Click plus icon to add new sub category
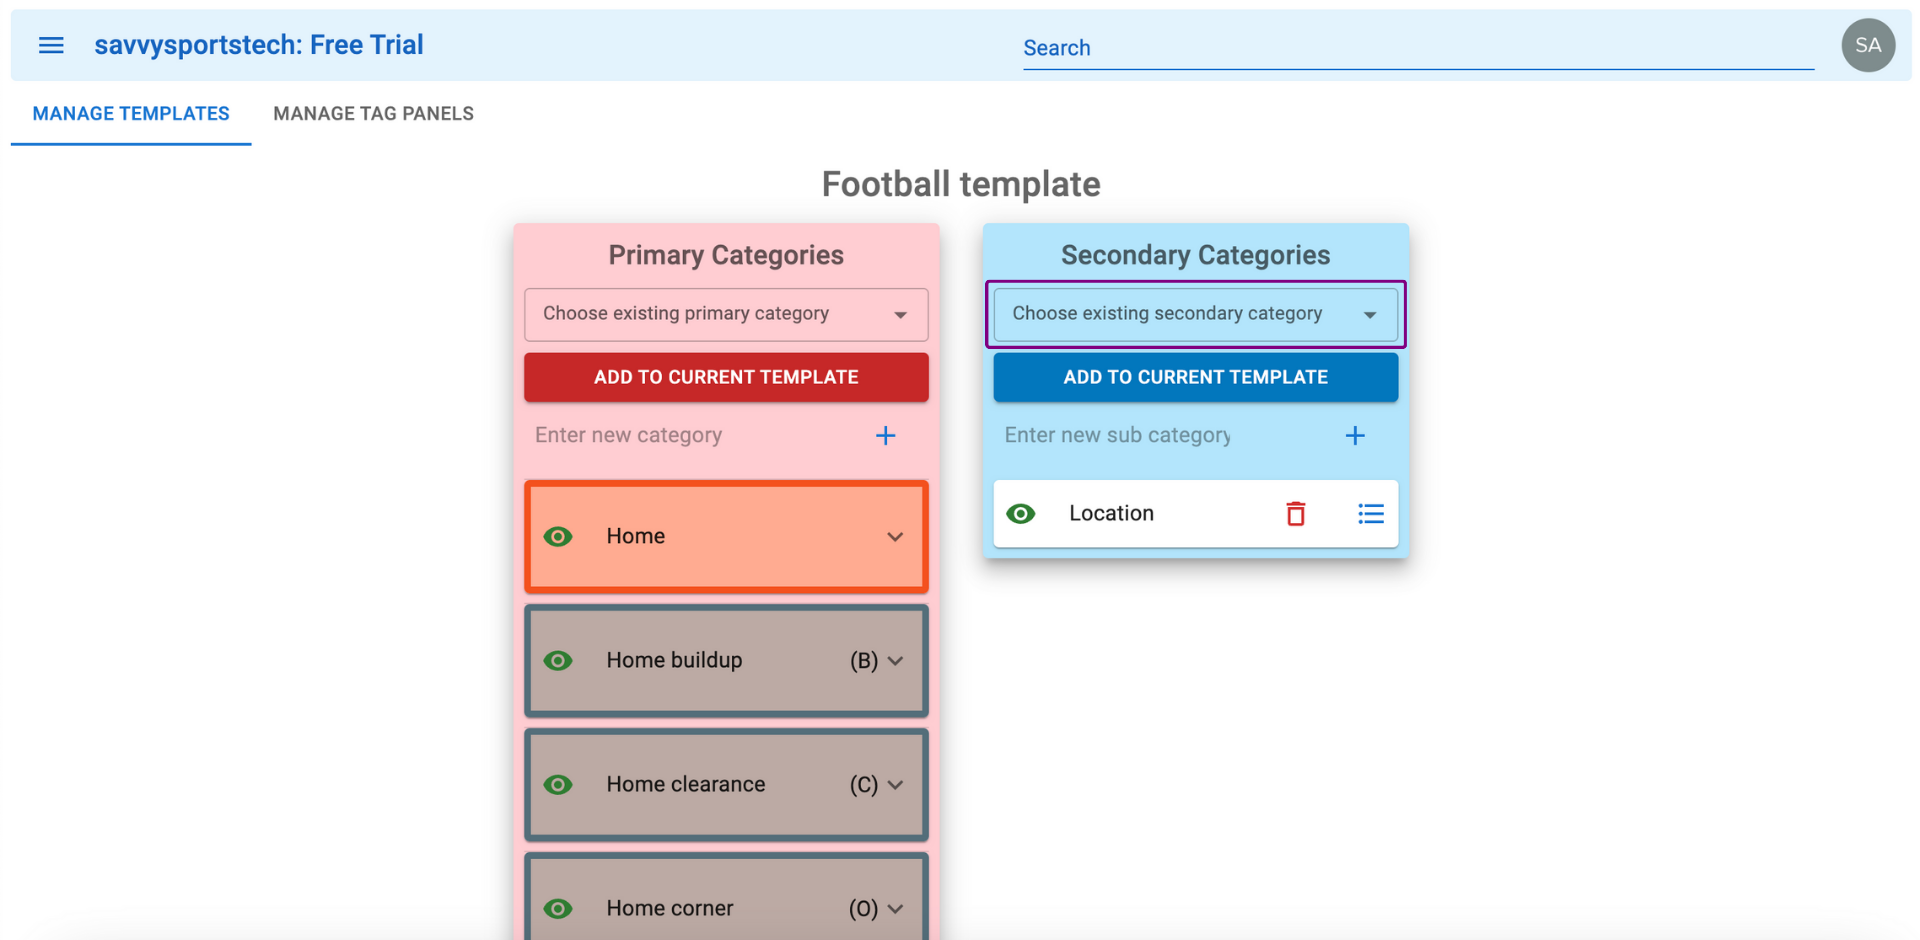The width and height of the screenshot is (1920, 940). click(x=1354, y=436)
